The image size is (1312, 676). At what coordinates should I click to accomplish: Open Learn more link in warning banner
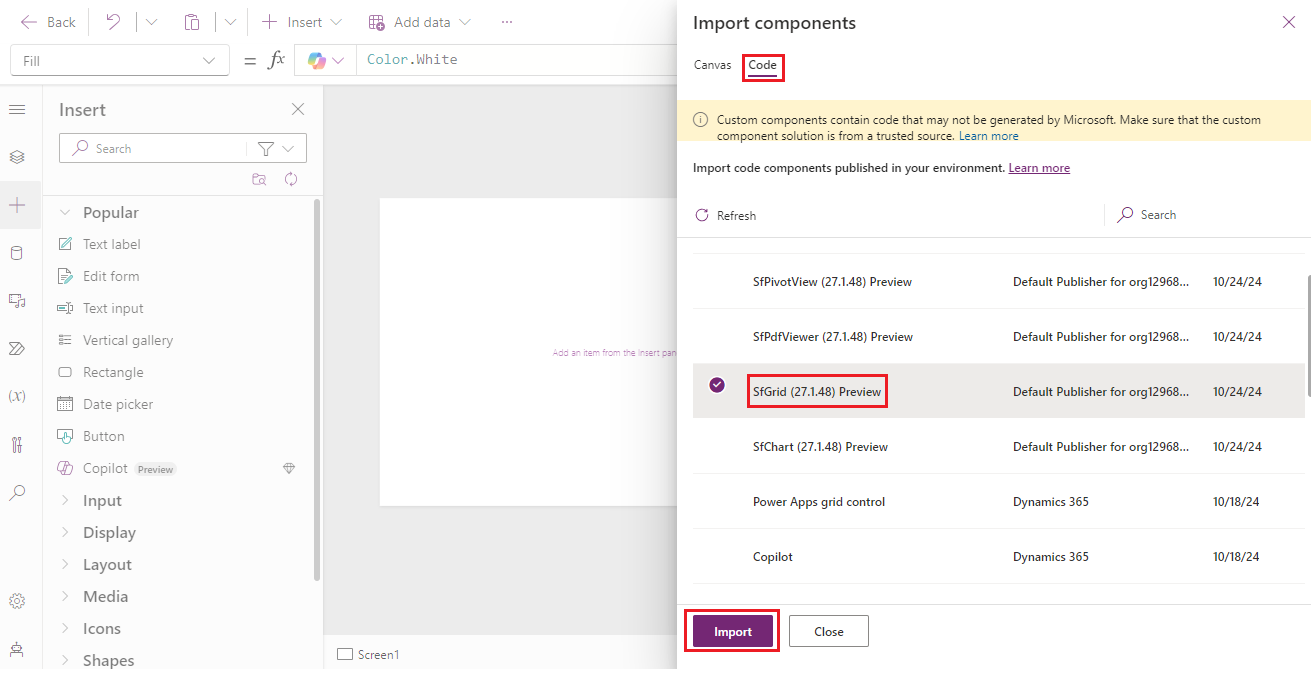click(988, 136)
